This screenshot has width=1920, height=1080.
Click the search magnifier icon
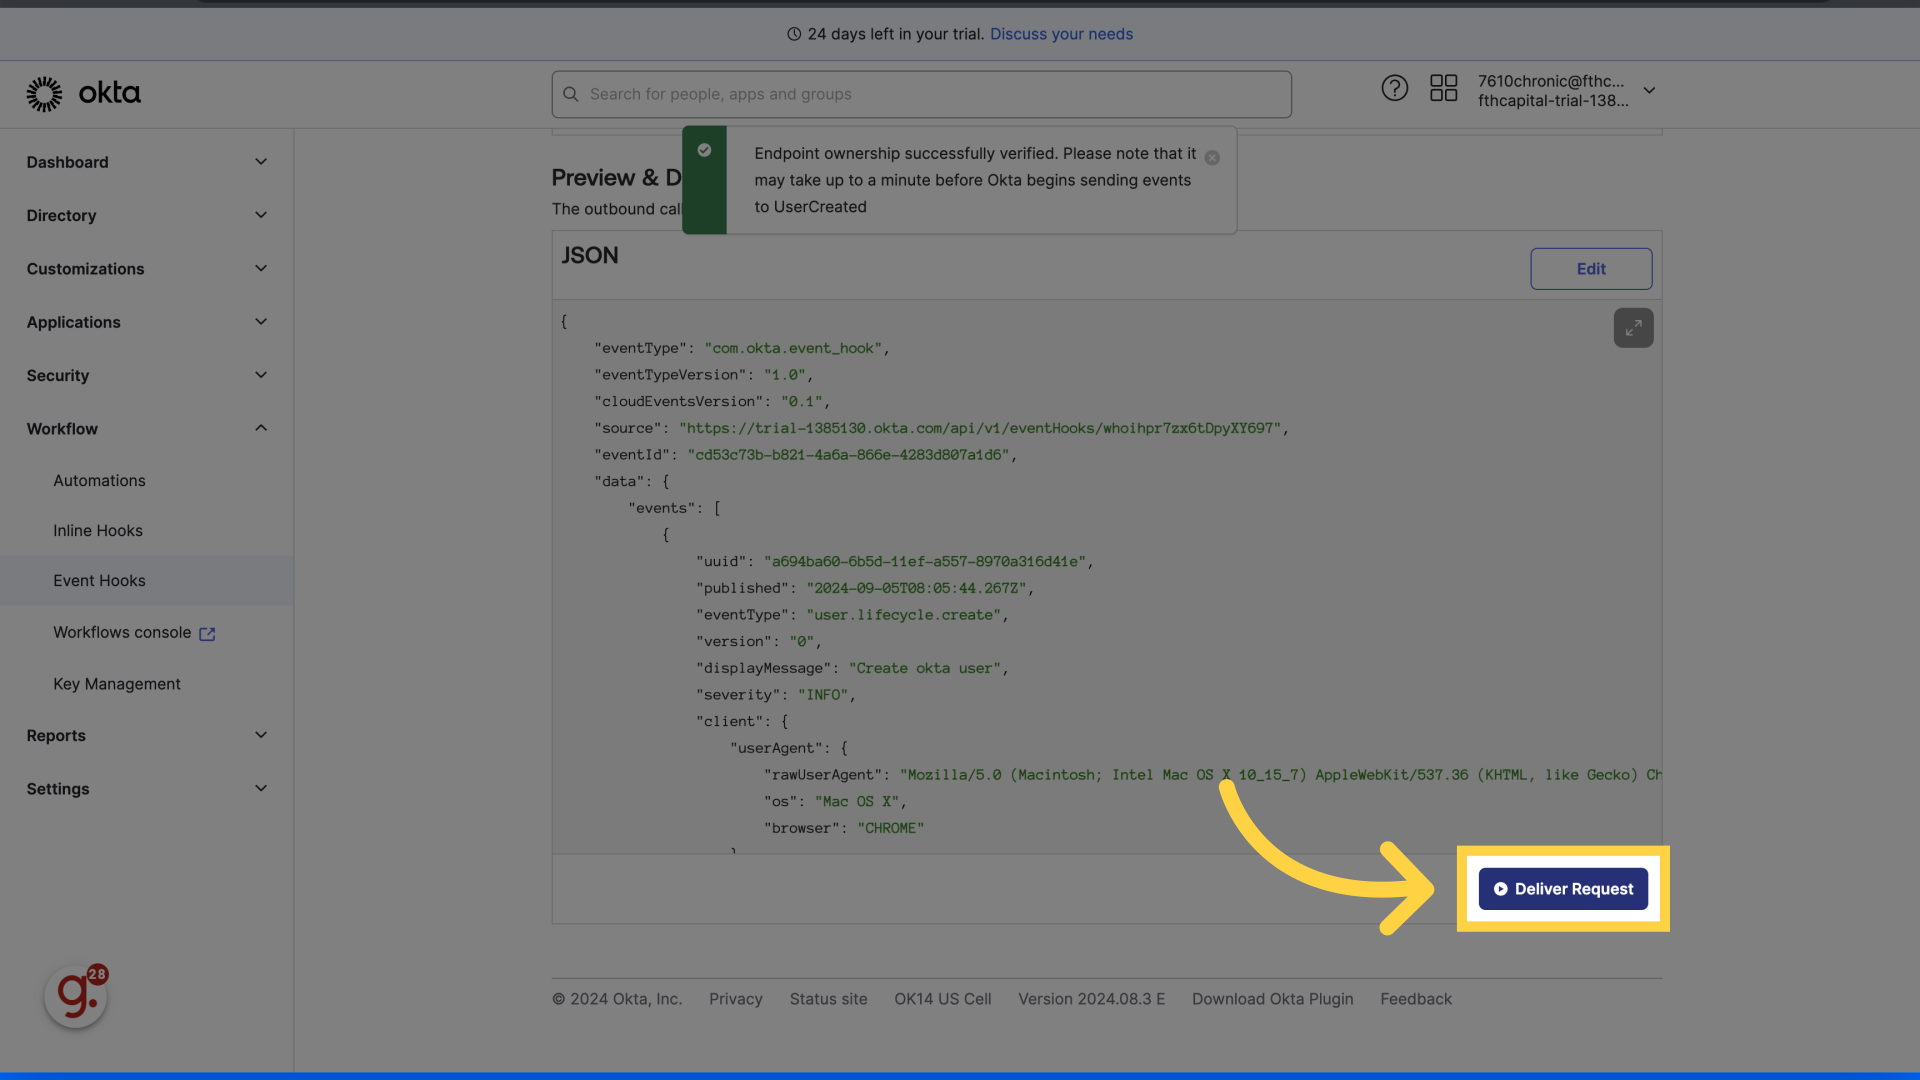click(571, 94)
